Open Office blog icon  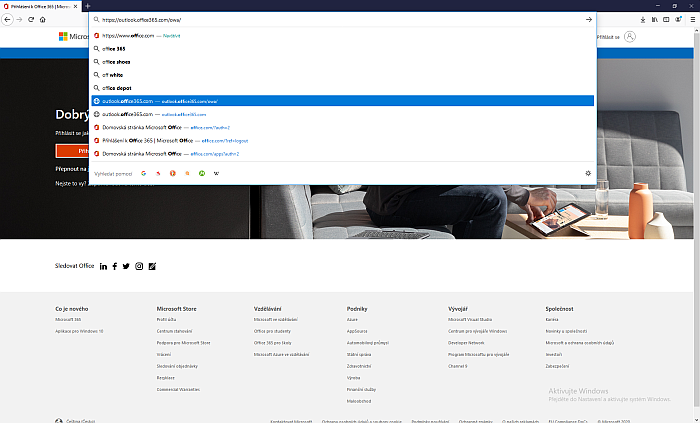click(x=152, y=266)
